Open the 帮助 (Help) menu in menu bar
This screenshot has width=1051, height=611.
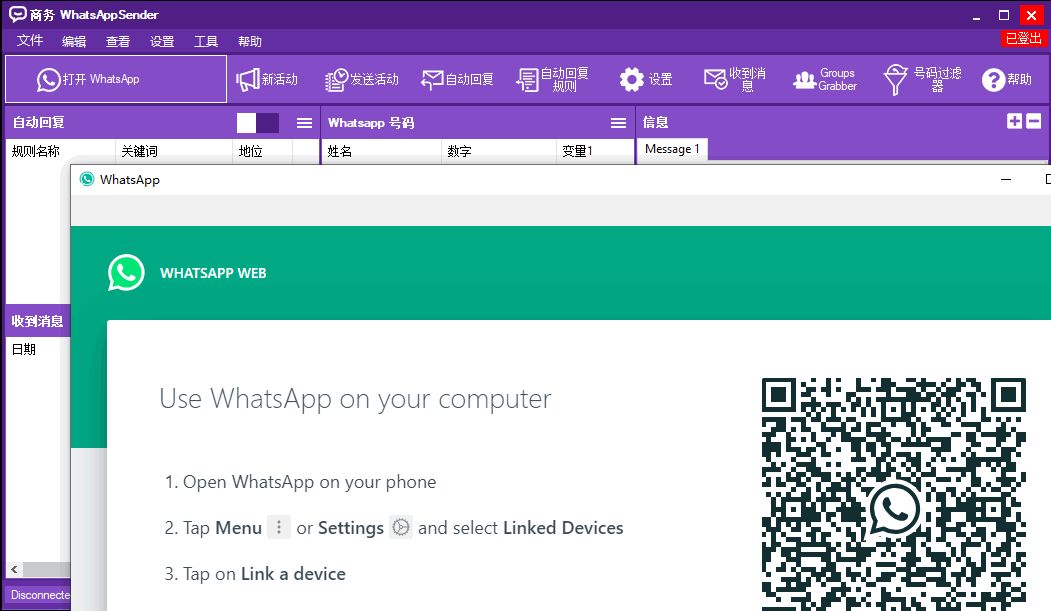250,41
